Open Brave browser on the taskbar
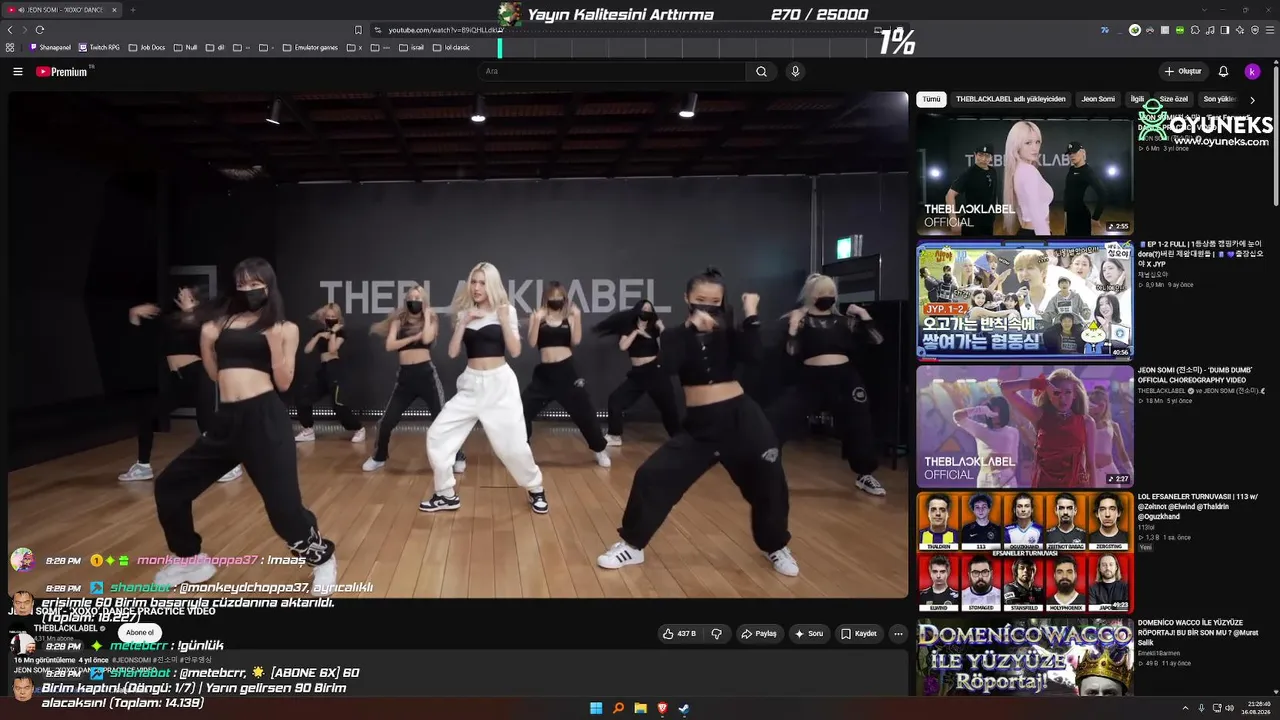The width and height of the screenshot is (1280, 720). (x=662, y=708)
